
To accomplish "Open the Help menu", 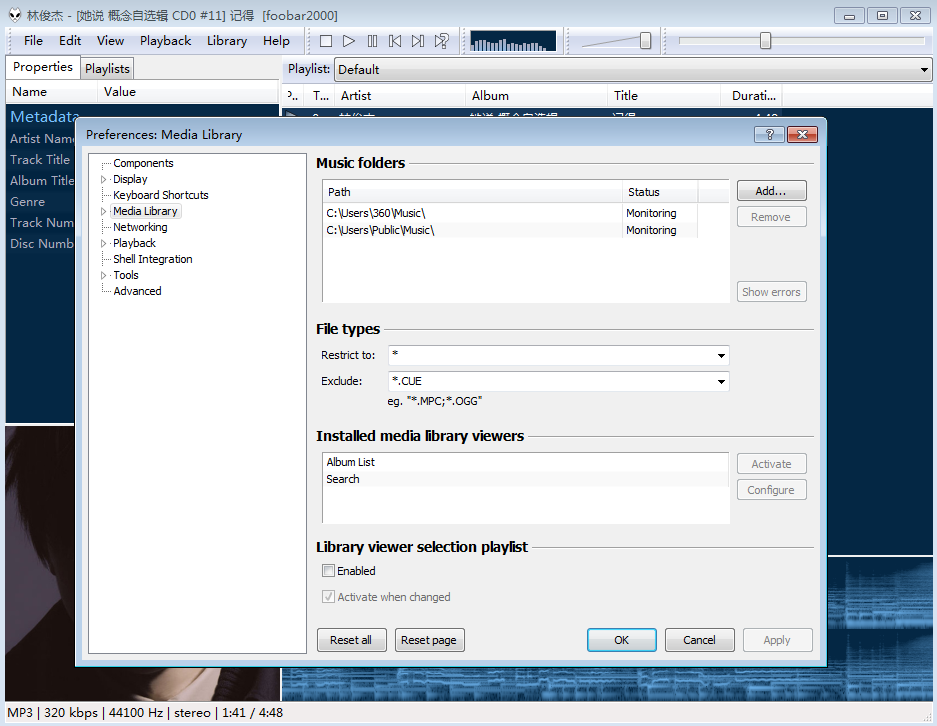I will (x=276, y=41).
